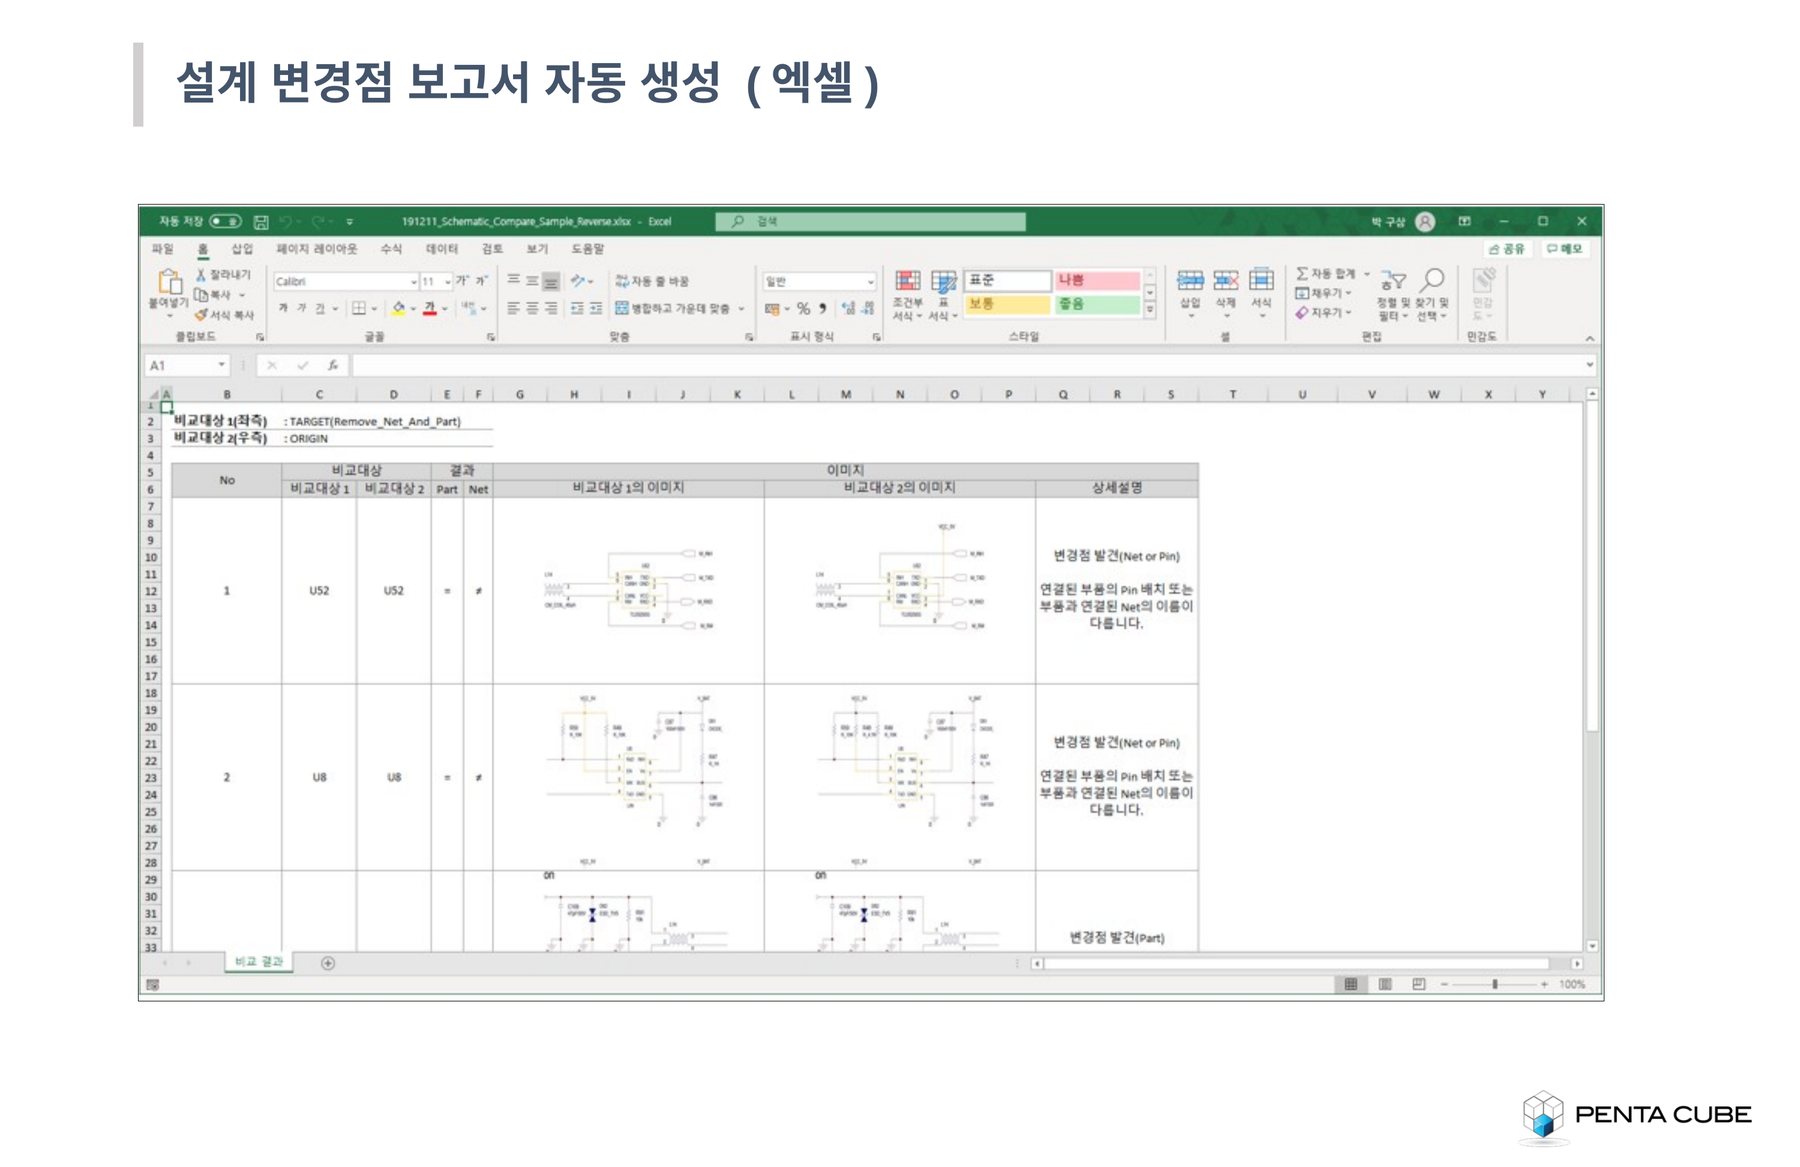Open 조건부 서식 conditional formatting
This screenshot has height=1167, width=1800.
pos(908,295)
